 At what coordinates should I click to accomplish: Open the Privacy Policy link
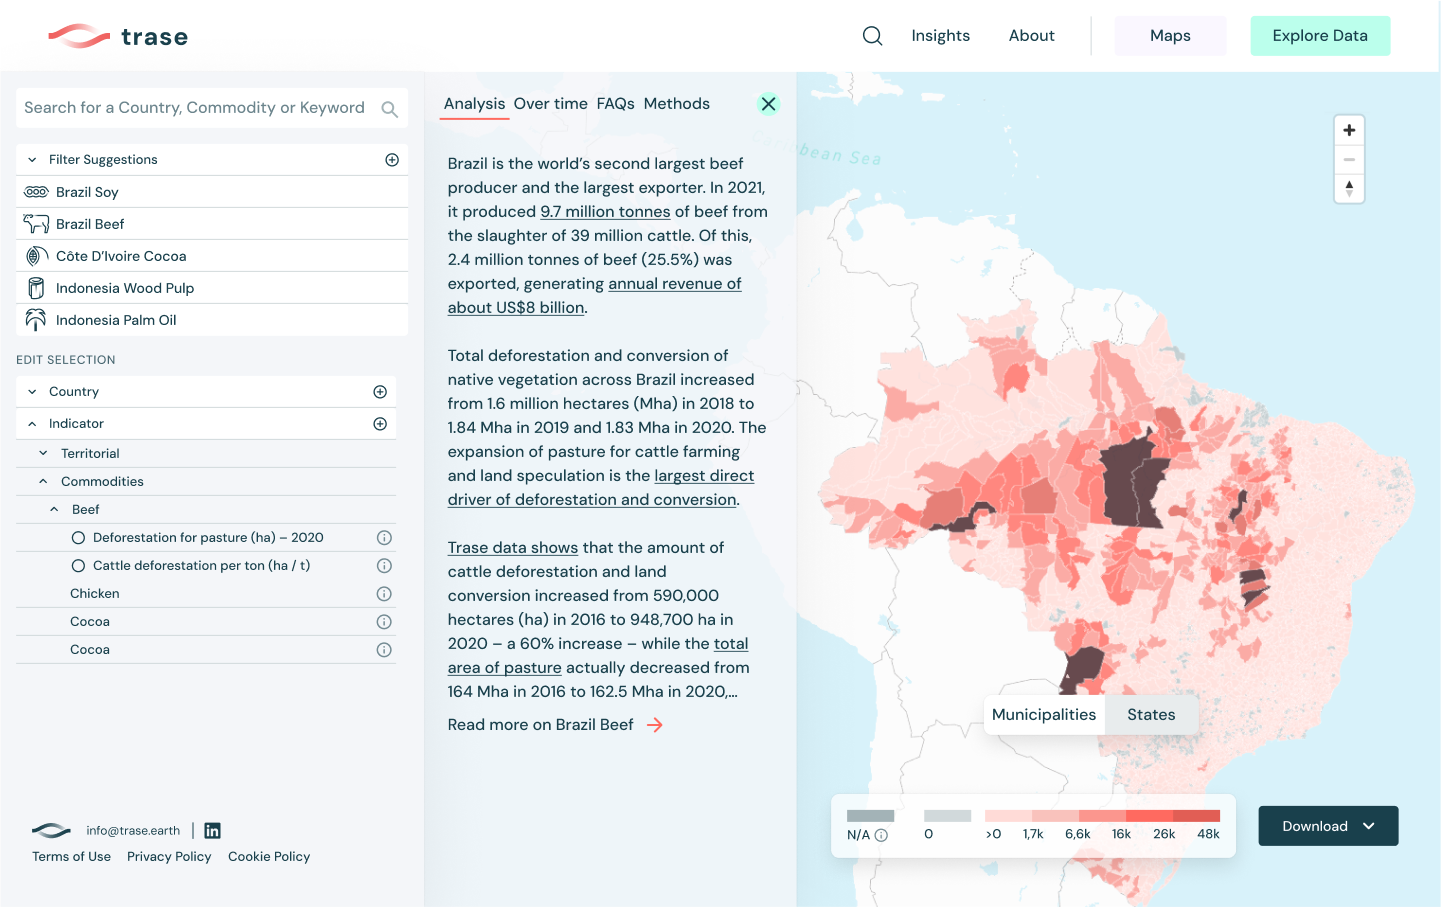tap(169, 857)
